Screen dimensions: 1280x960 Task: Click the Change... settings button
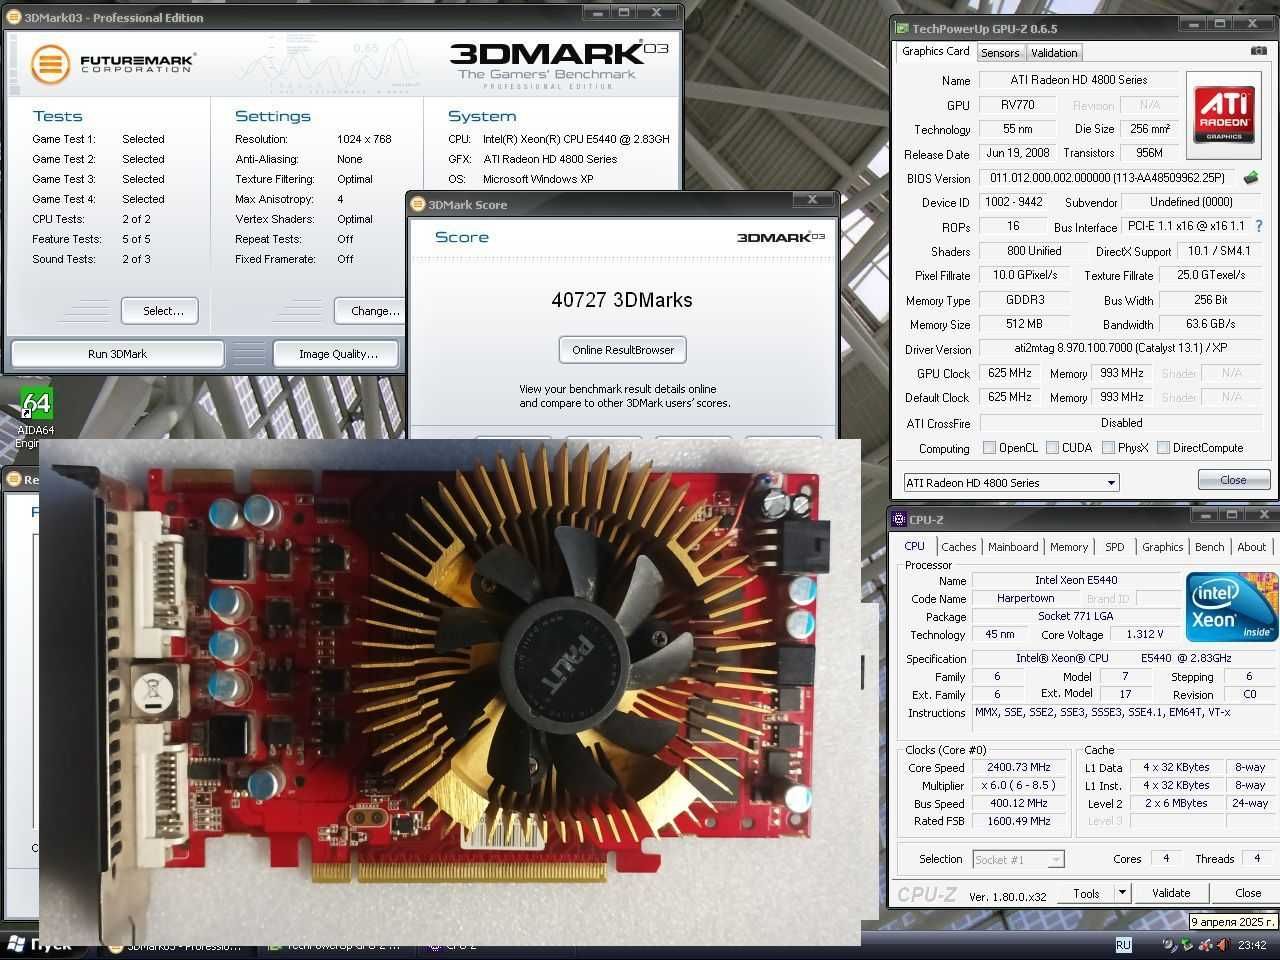coord(371,311)
